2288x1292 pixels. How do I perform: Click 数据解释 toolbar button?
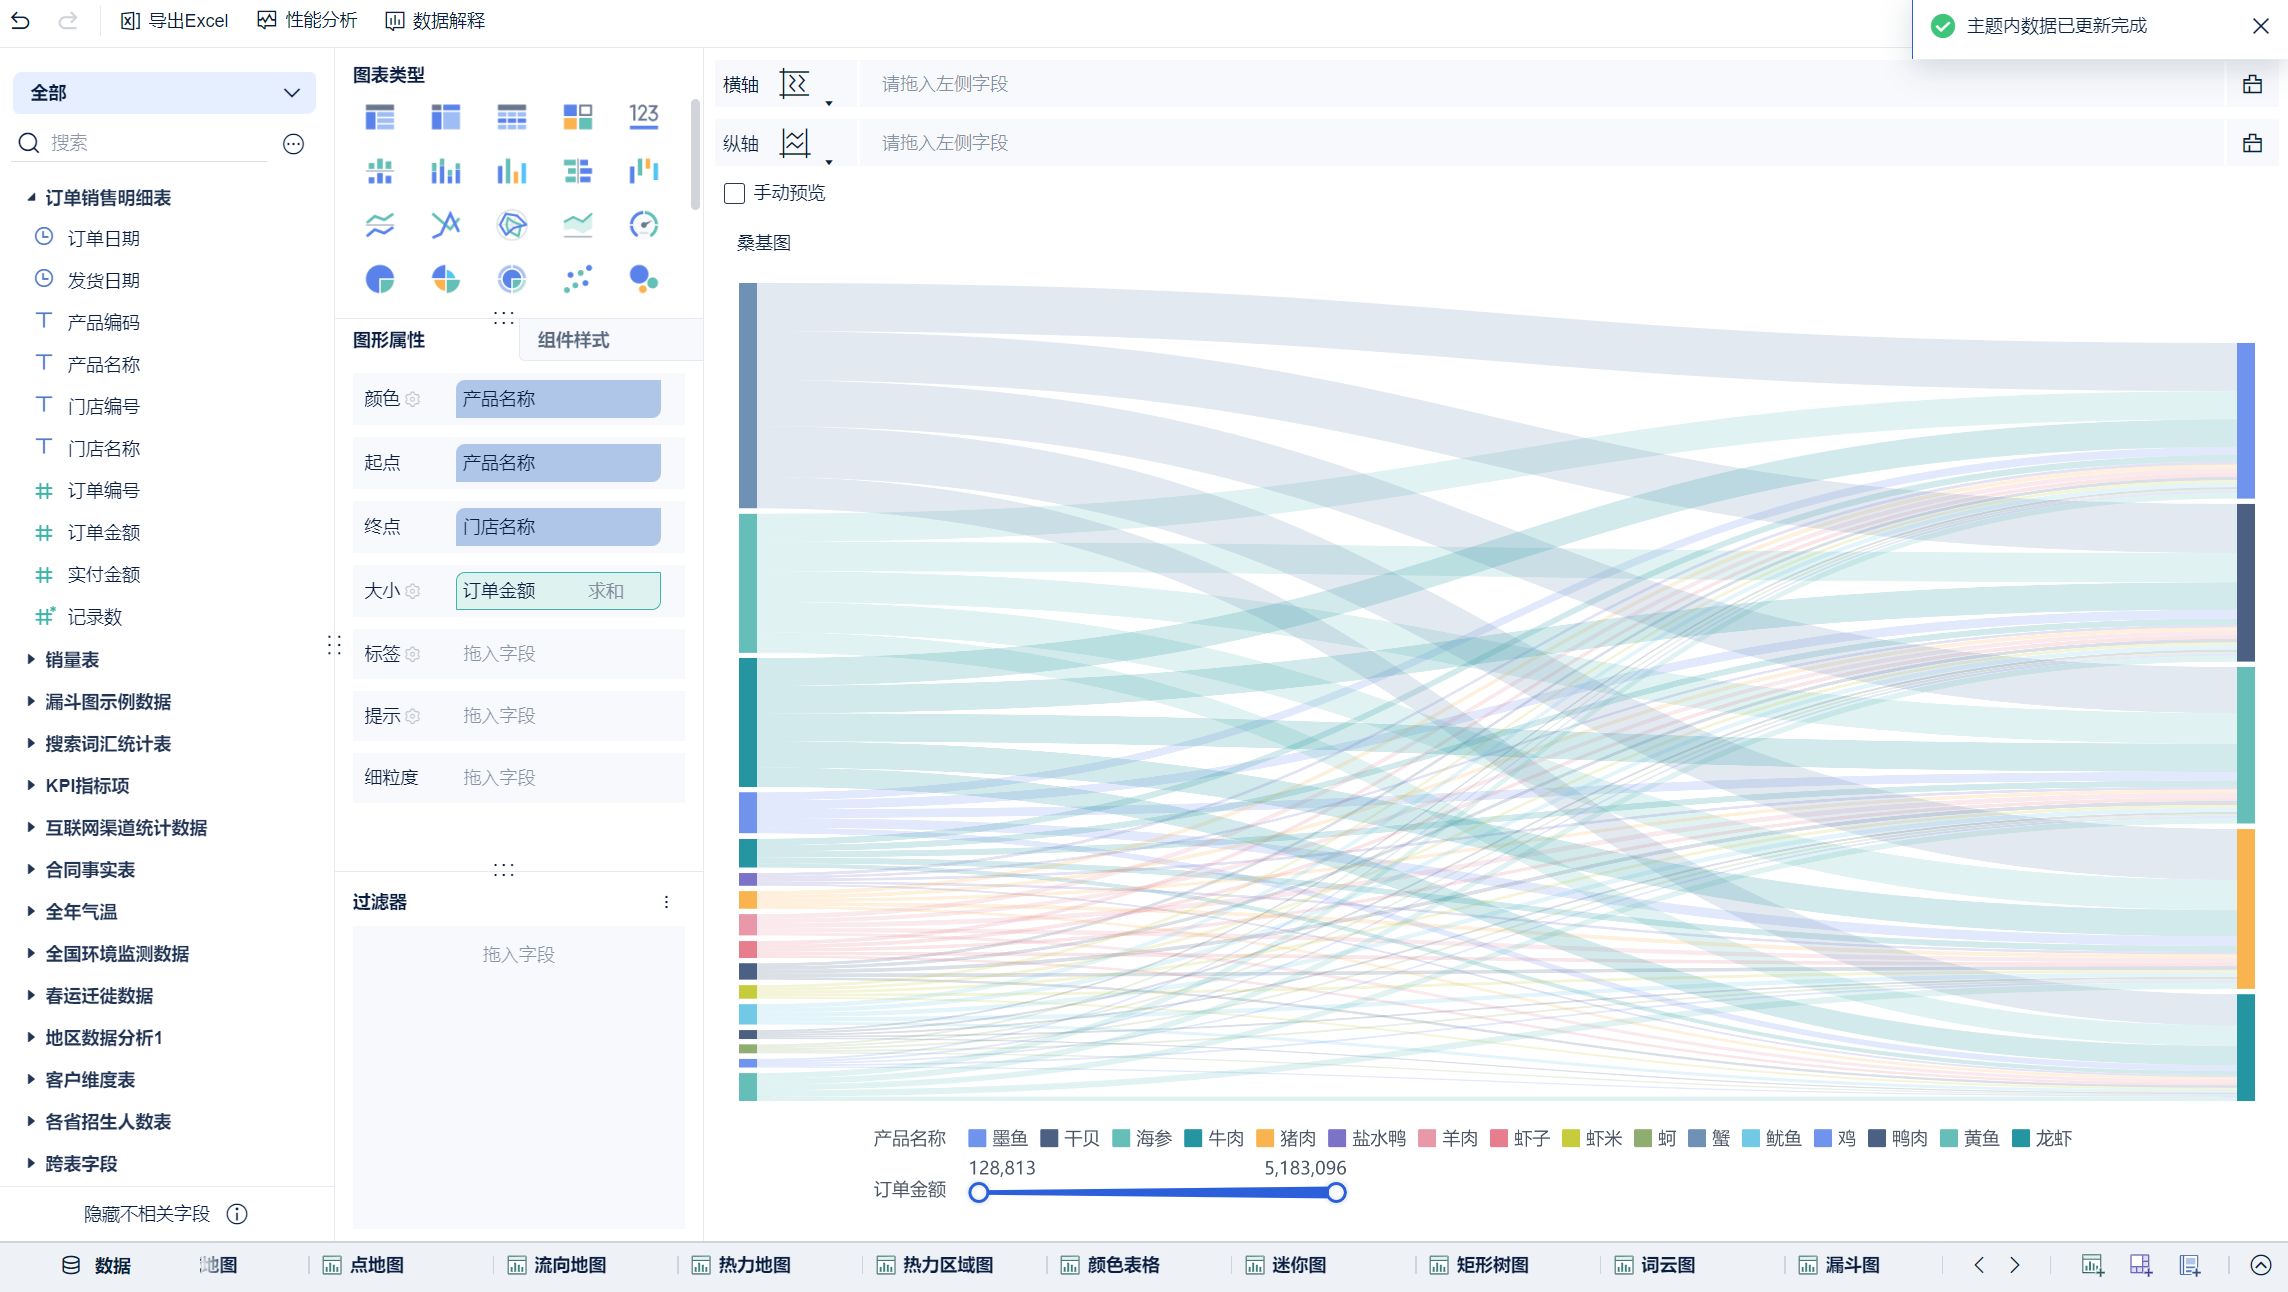(x=435, y=21)
